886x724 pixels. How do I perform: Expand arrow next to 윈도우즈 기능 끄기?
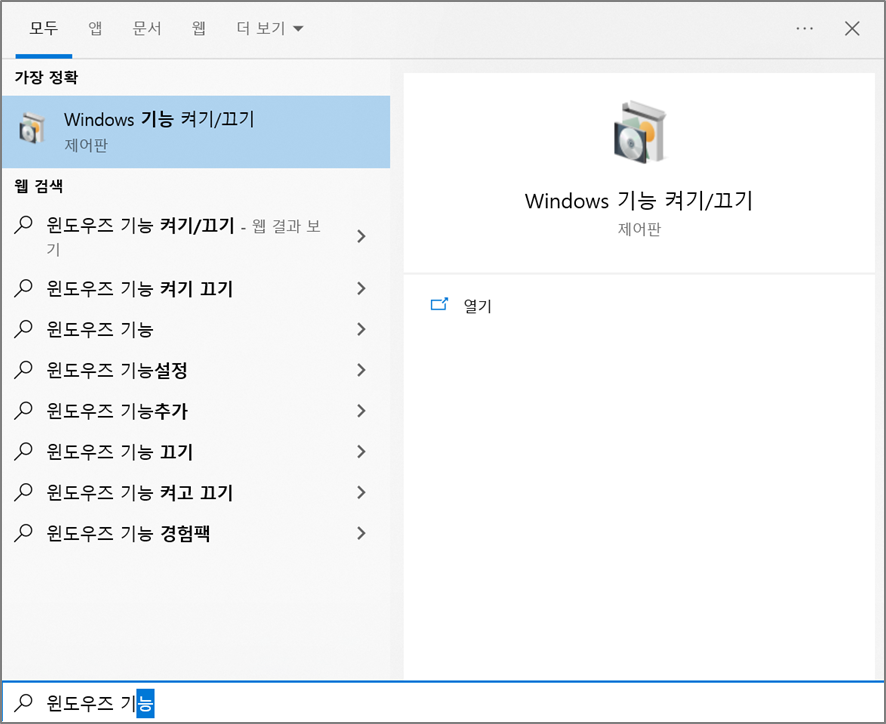click(x=362, y=451)
